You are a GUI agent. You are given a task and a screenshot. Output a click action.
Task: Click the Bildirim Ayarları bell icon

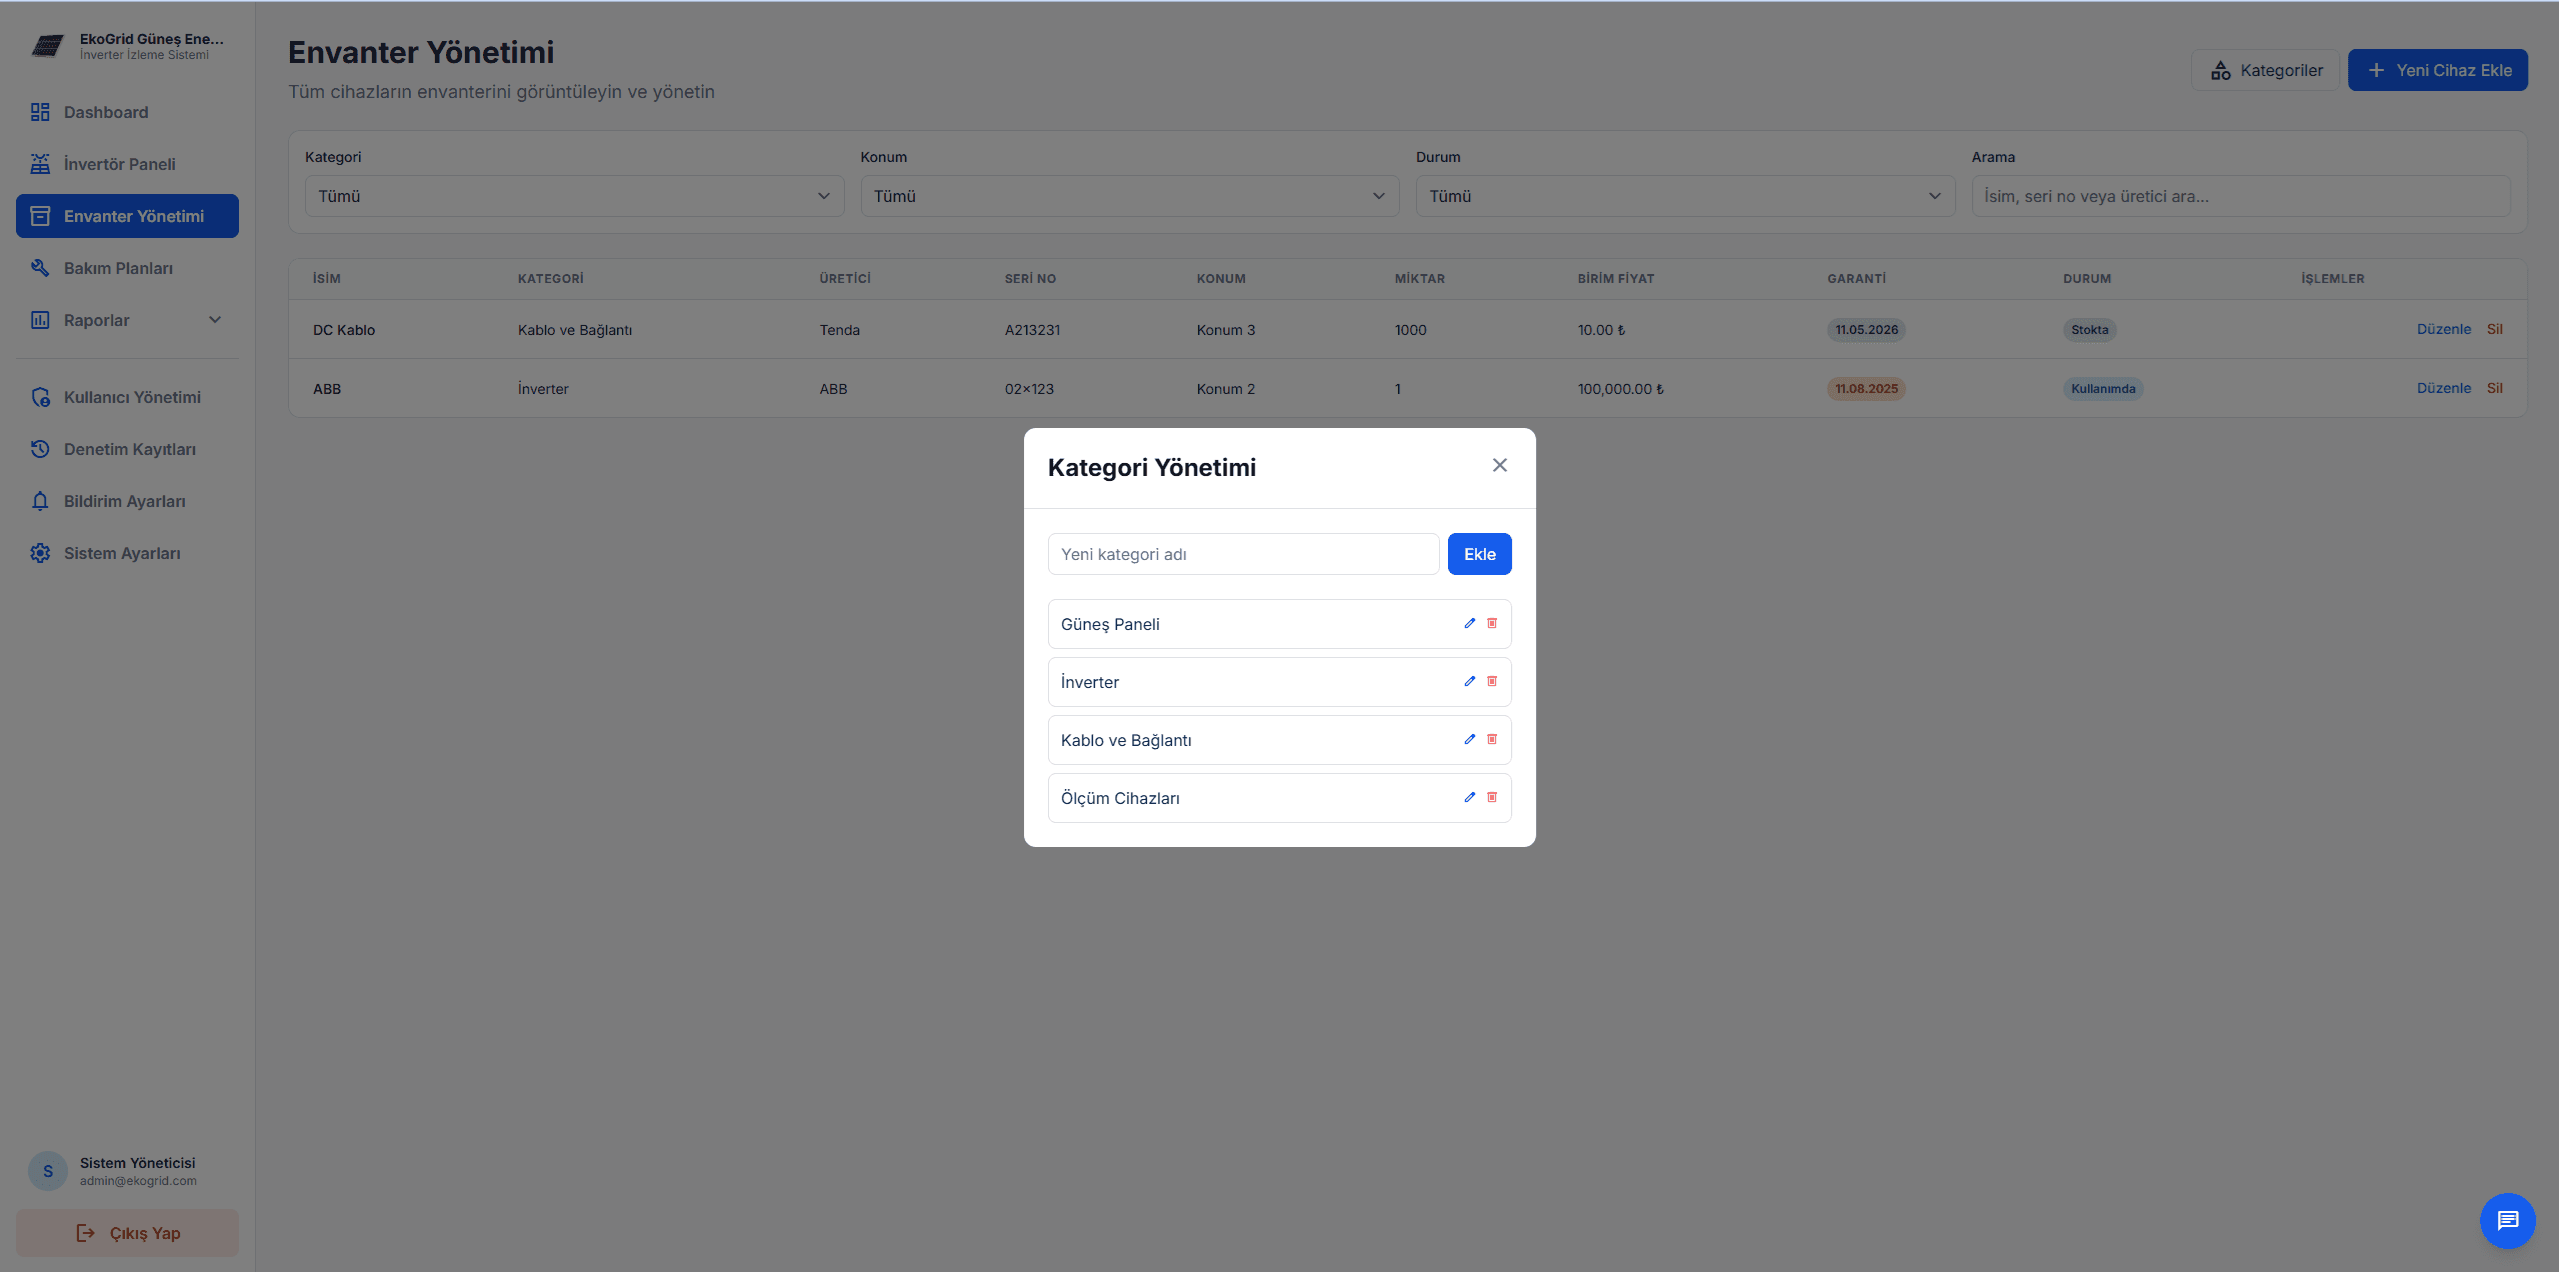(40, 501)
